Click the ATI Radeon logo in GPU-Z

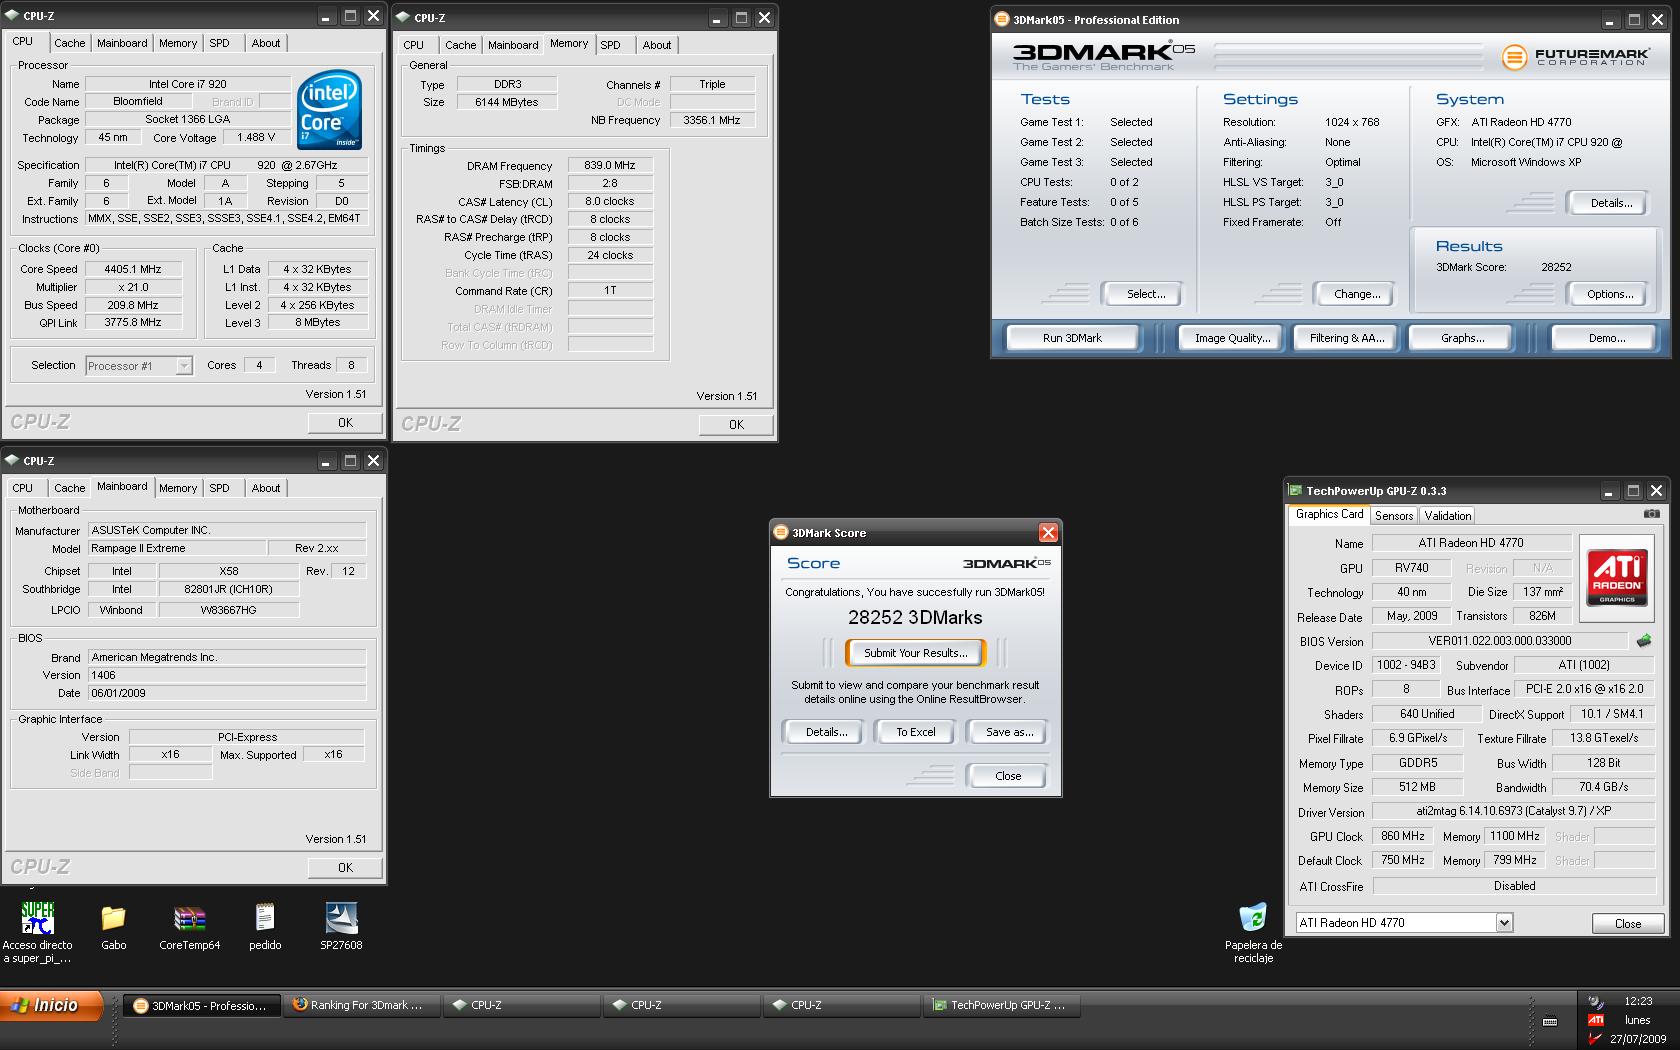click(1617, 577)
